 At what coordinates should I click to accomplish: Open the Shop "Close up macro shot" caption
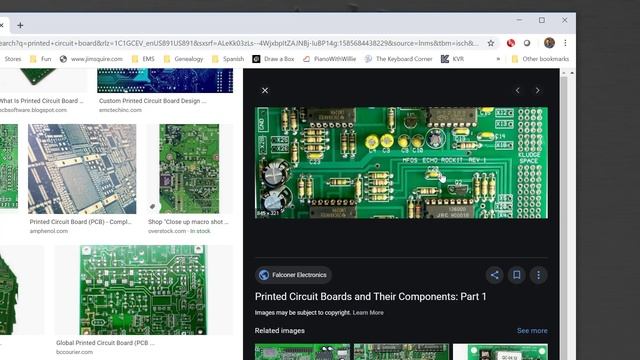188,222
